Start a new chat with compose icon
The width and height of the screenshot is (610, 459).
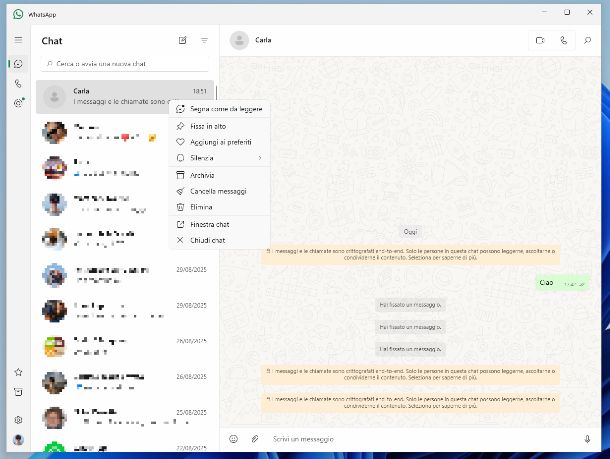pyautogui.click(x=182, y=40)
